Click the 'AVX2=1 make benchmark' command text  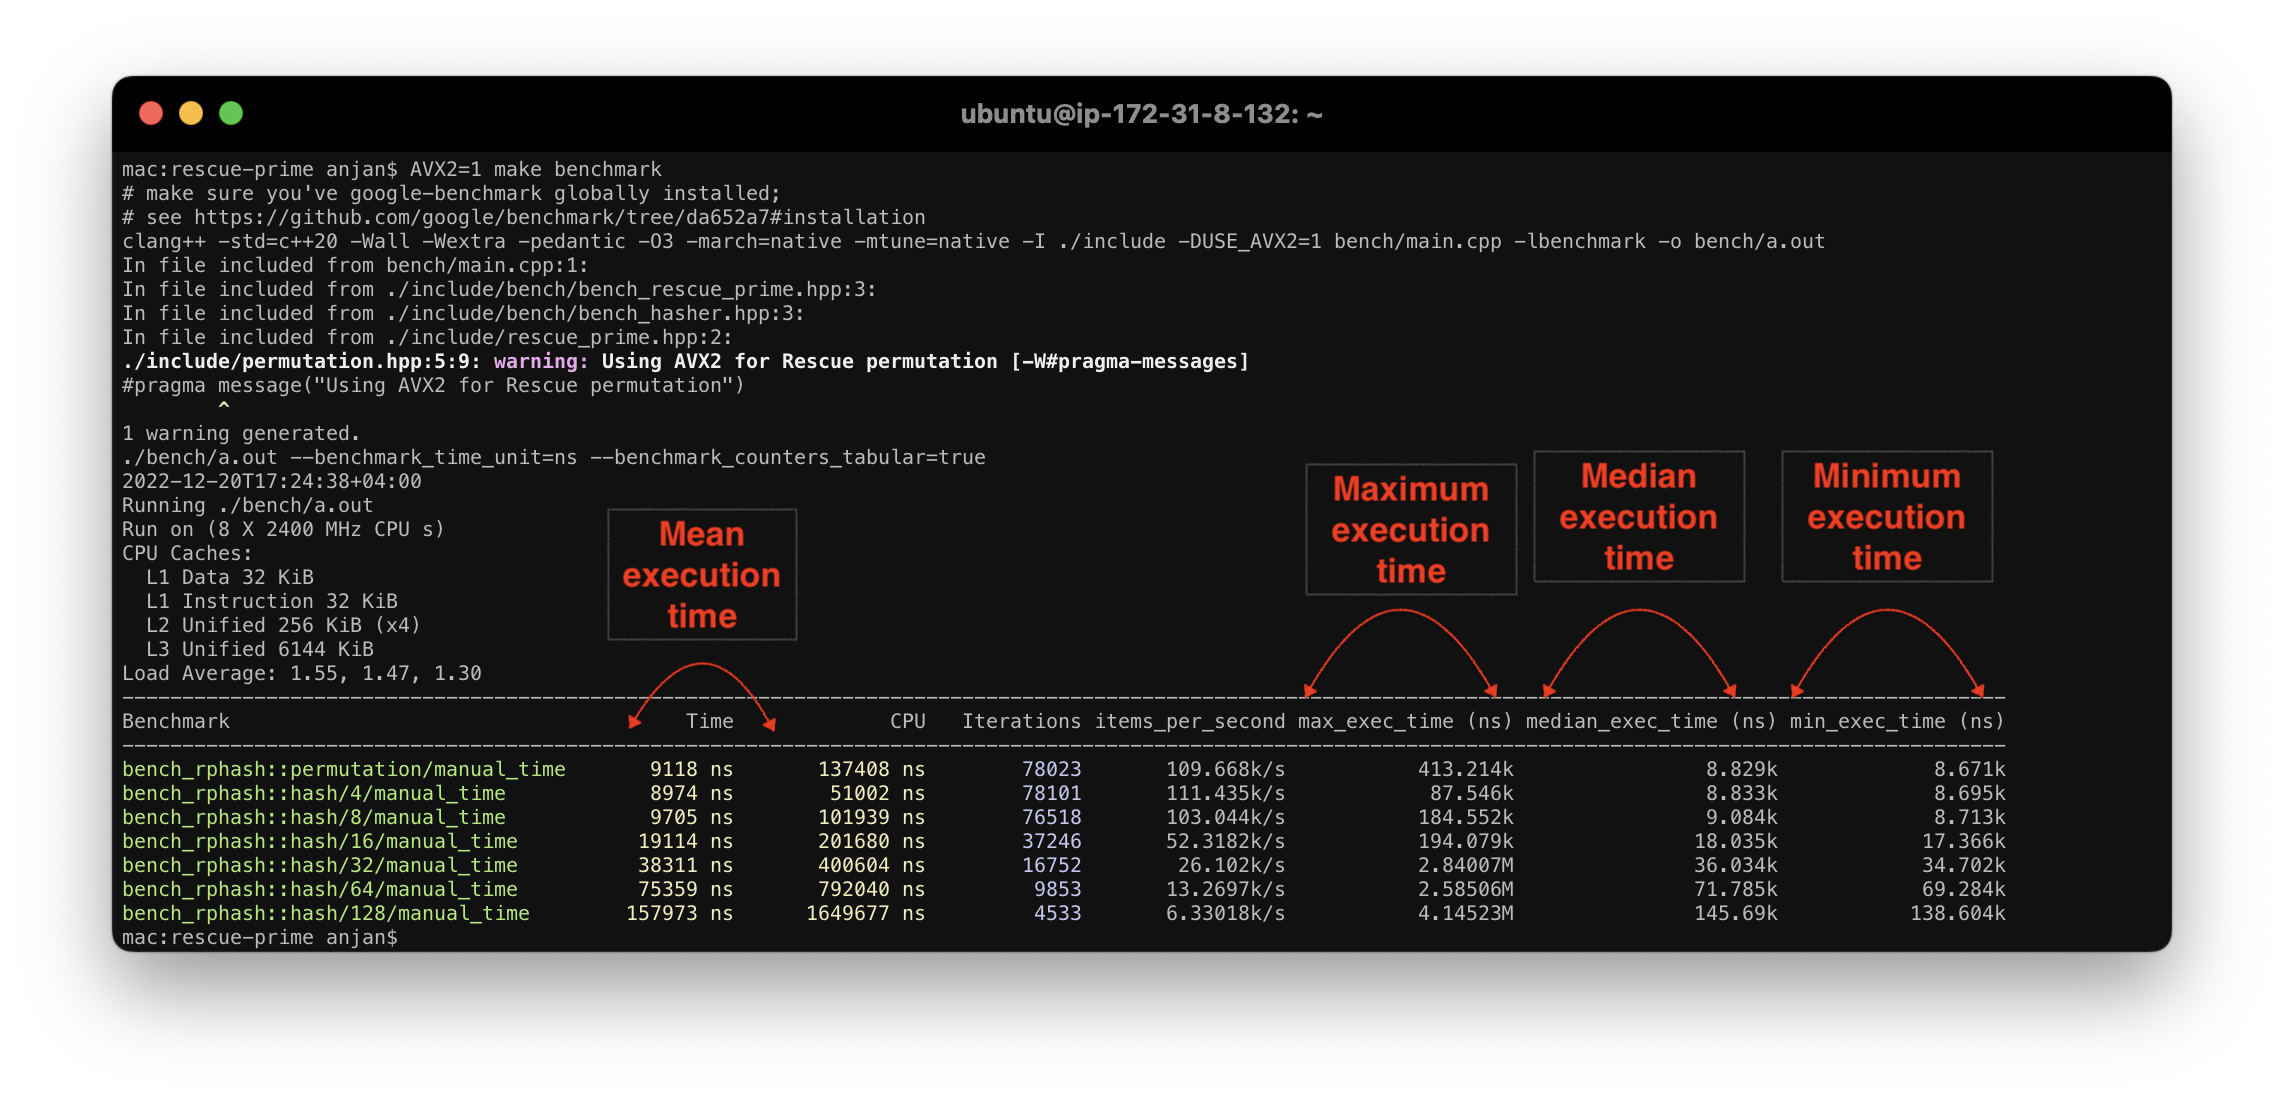click(536, 169)
